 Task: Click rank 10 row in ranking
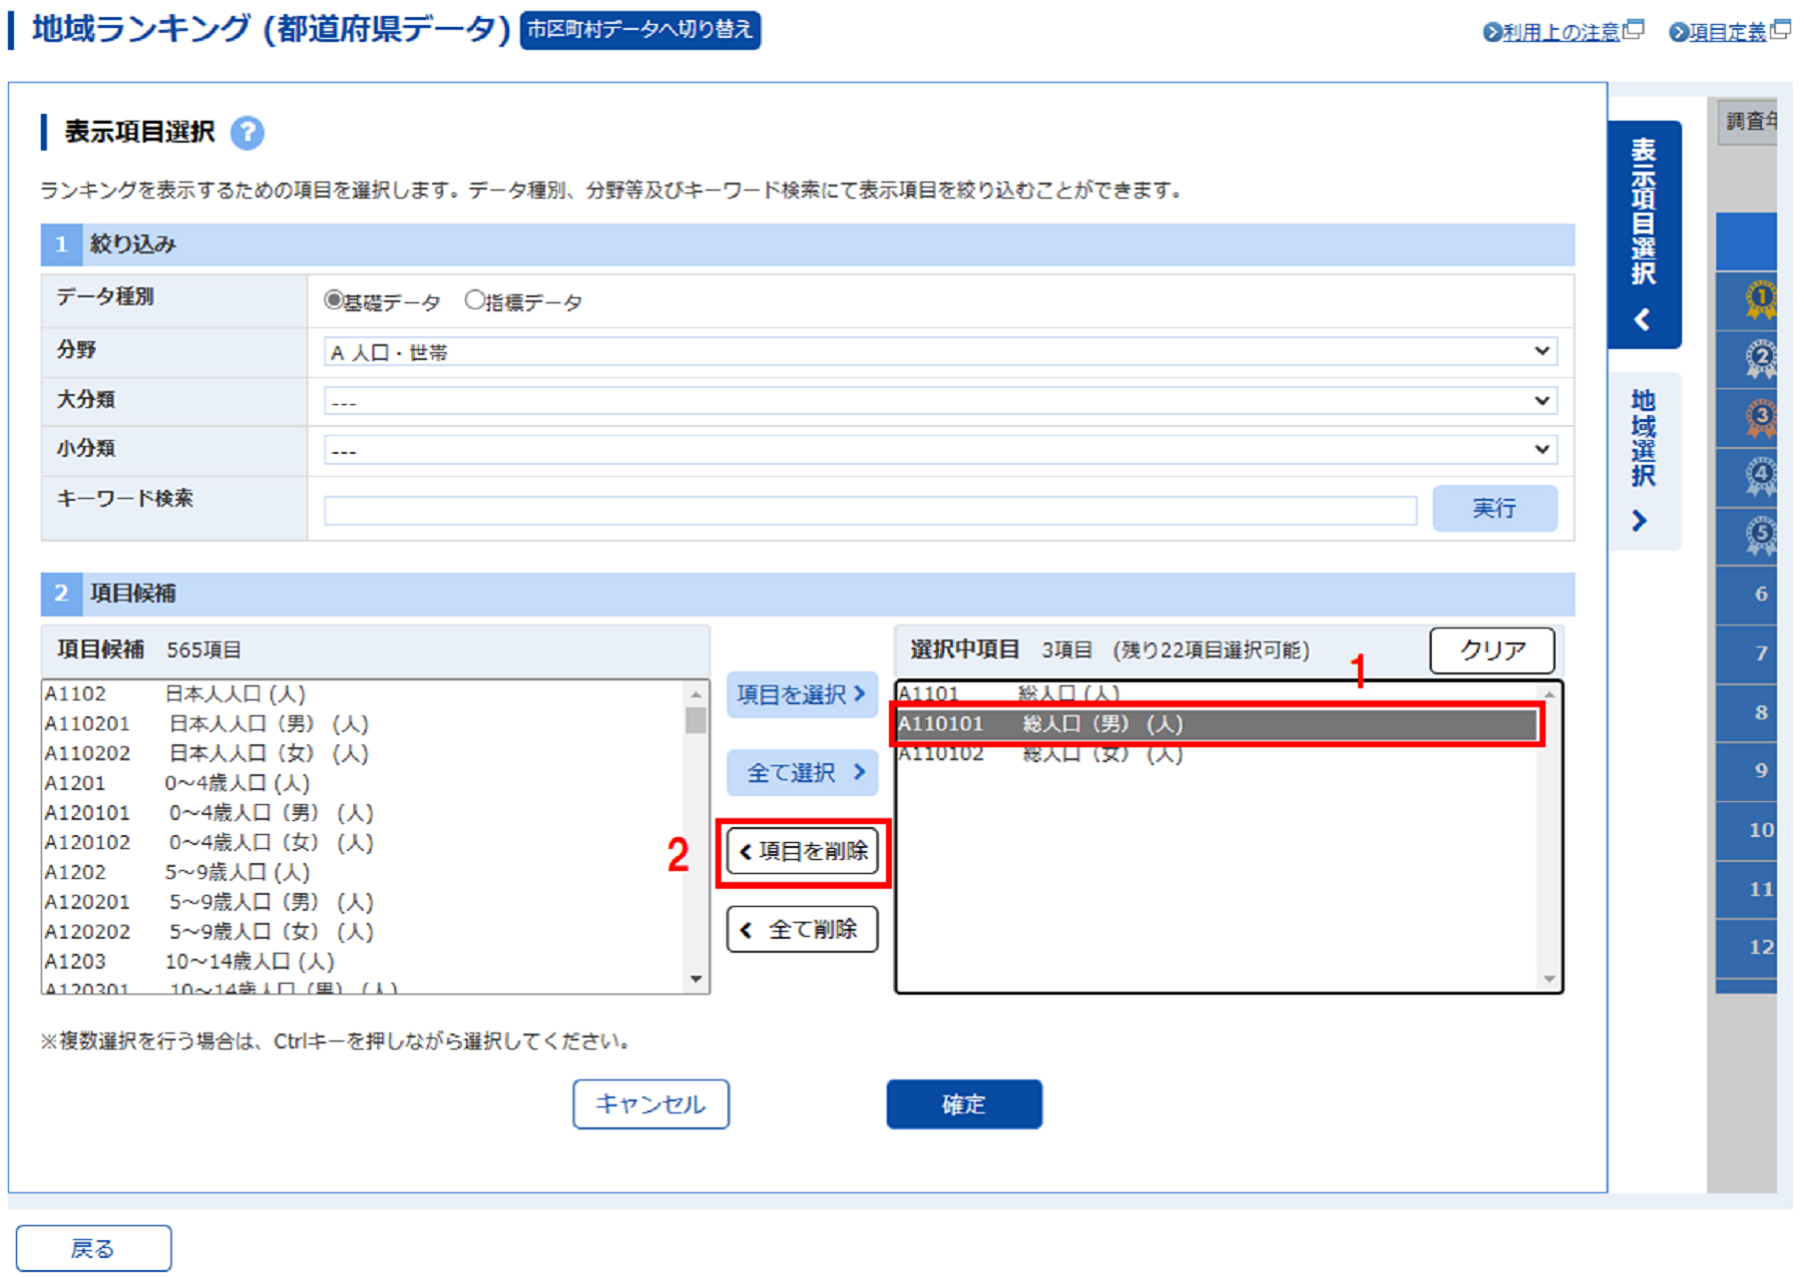1747,830
